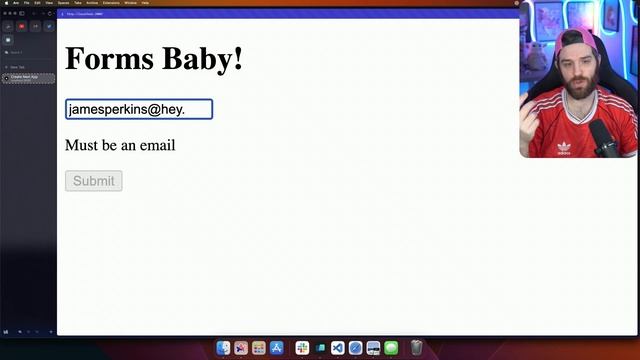This screenshot has height=360, width=640.
Task: Open the Extensions menu
Action: tap(111, 3)
